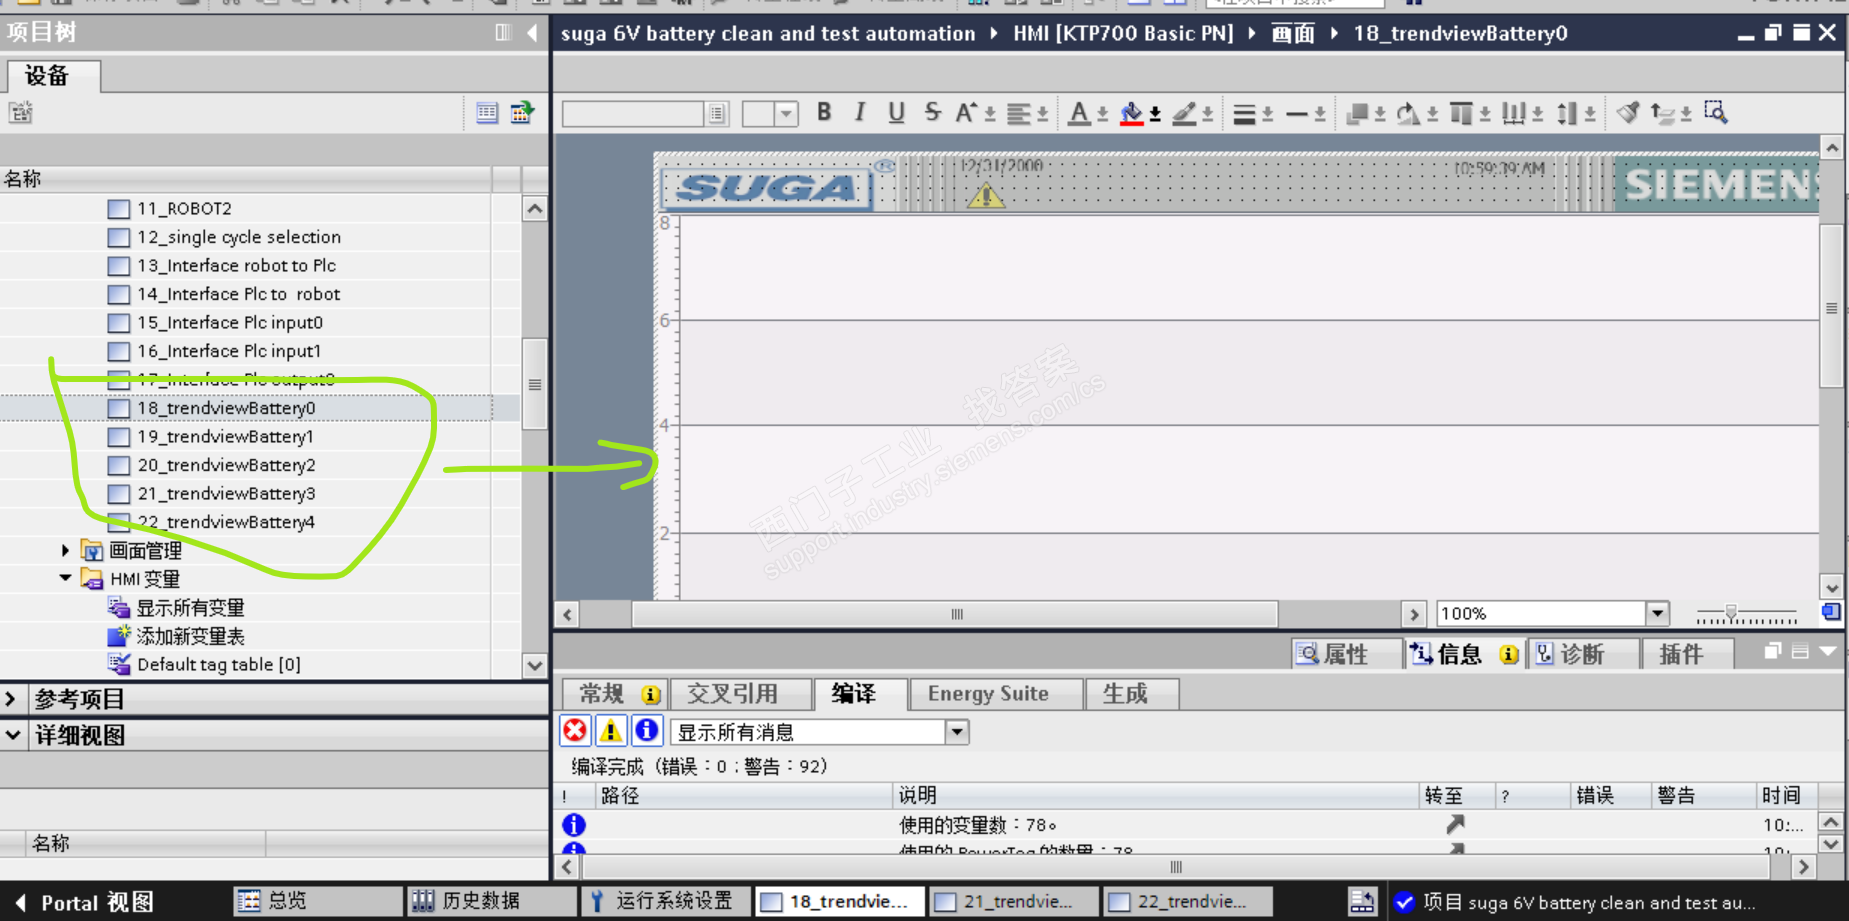Viewport: 1849px width, 921px height.
Task: Activate the zoom selection tool
Action: pyautogui.click(x=1716, y=113)
